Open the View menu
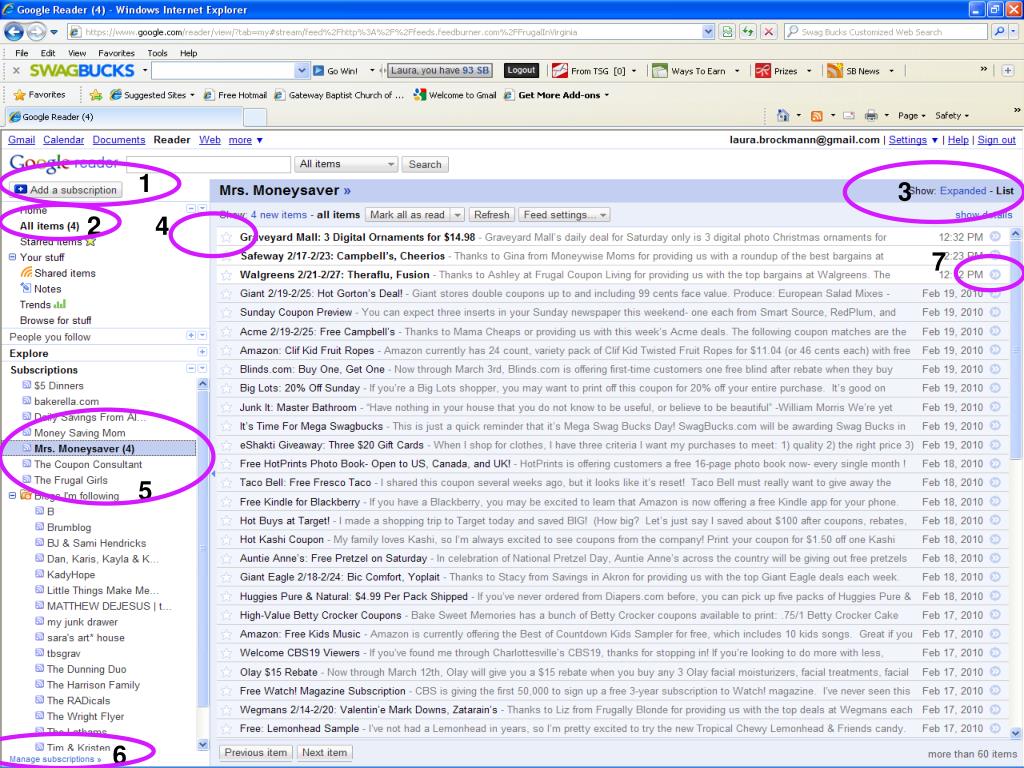The image size is (1024, 768). point(77,53)
